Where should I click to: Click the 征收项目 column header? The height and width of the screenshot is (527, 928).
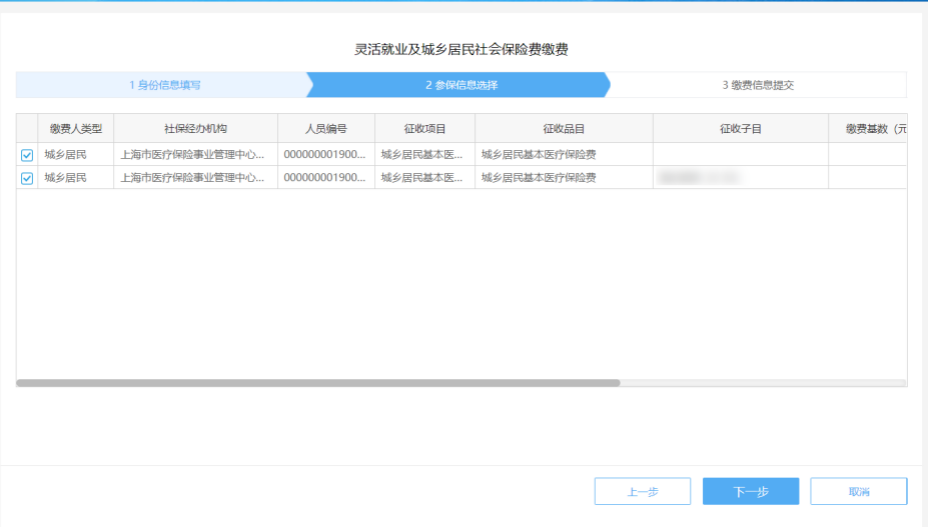pos(425,129)
